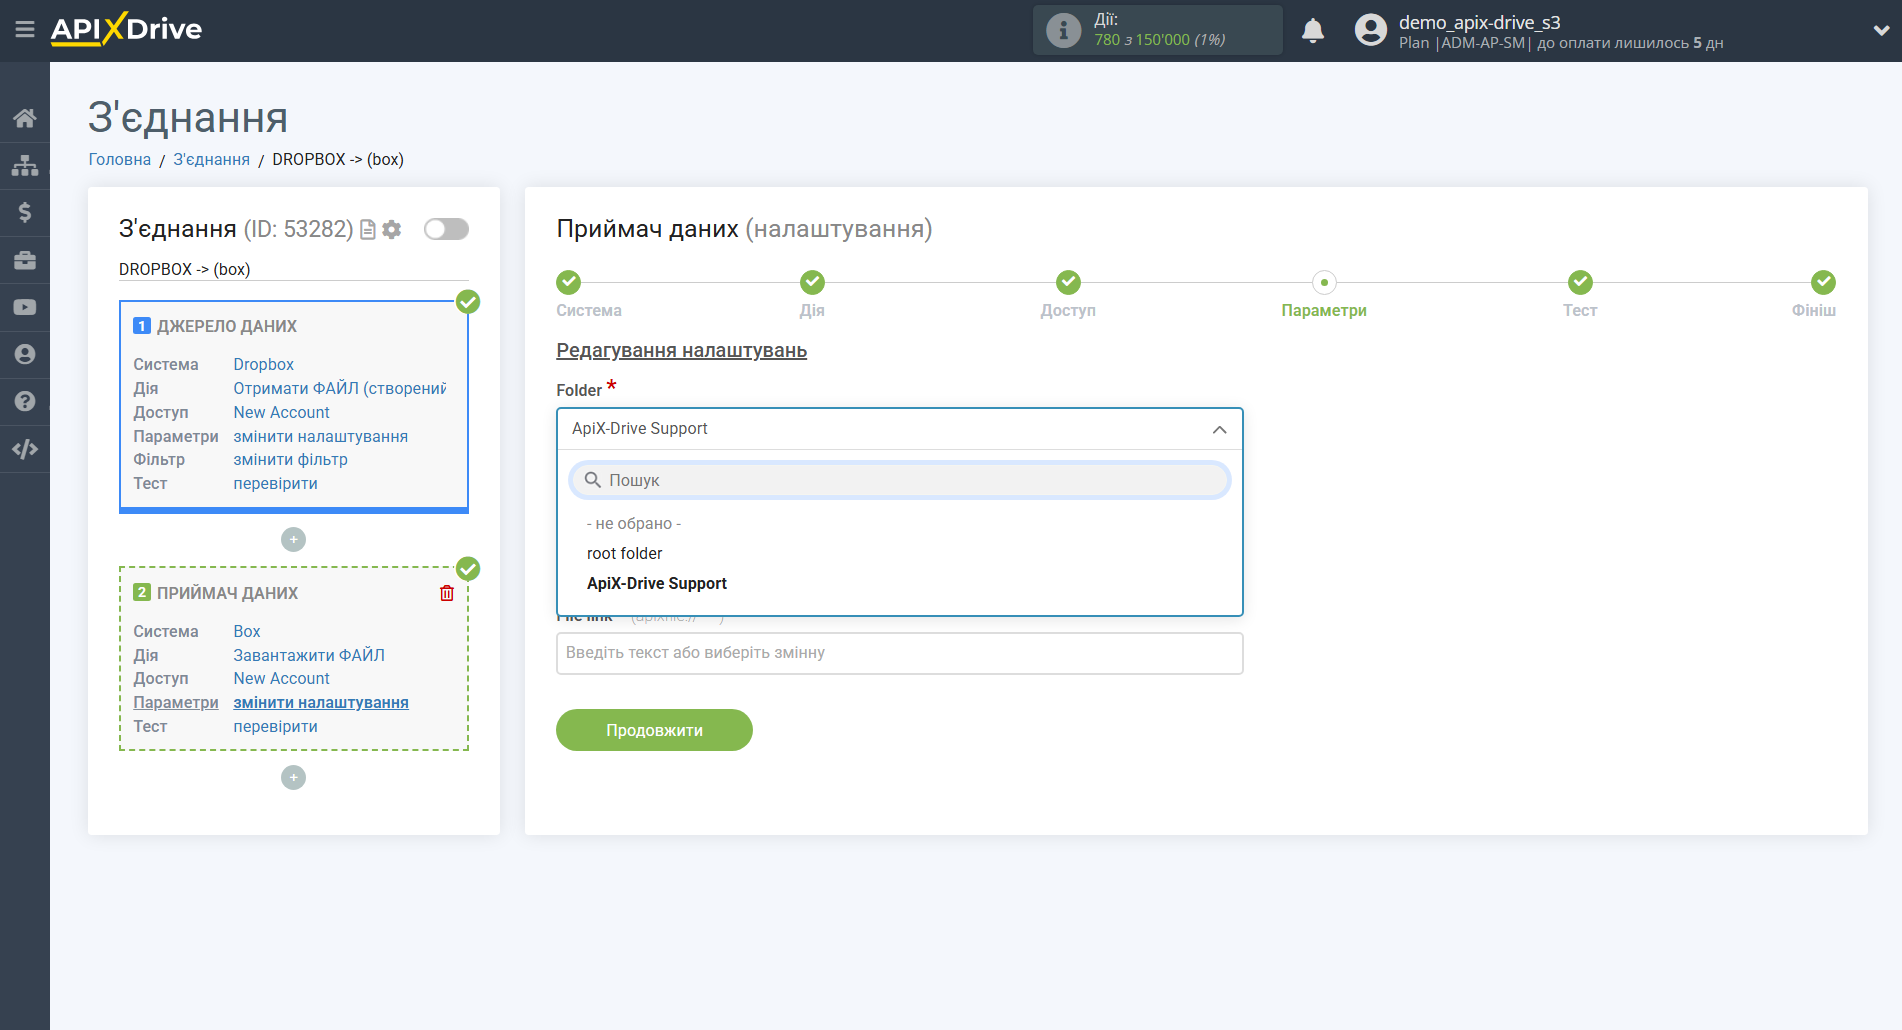Open the connections sitemap icon in the sidebar
The width and height of the screenshot is (1902, 1030).
tap(25, 165)
